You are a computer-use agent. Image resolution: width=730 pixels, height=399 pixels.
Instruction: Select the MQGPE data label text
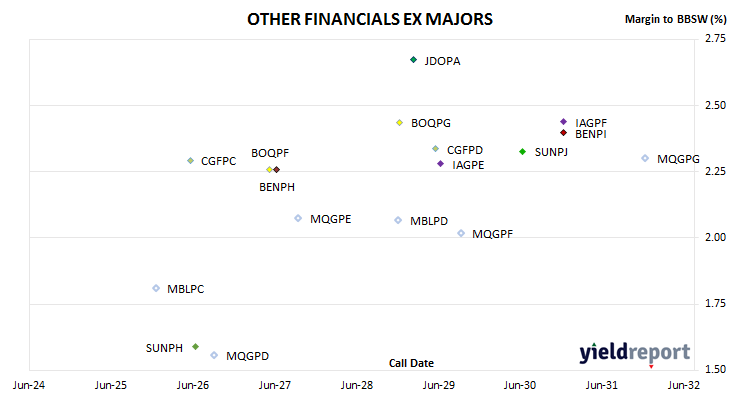[331, 219]
